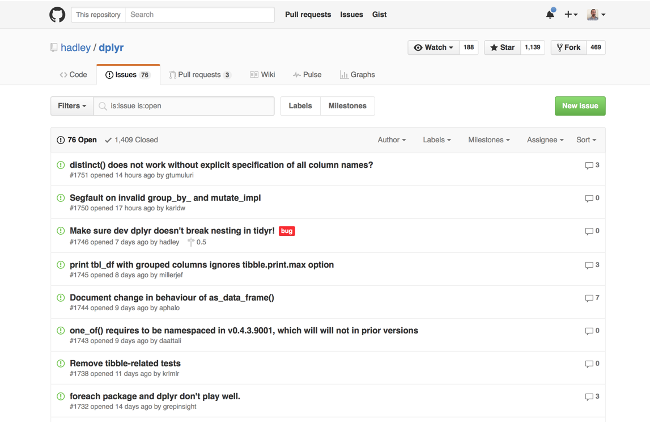This screenshot has width=650, height=422.
Task: Open the user avatar menu
Action: point(596,15)
